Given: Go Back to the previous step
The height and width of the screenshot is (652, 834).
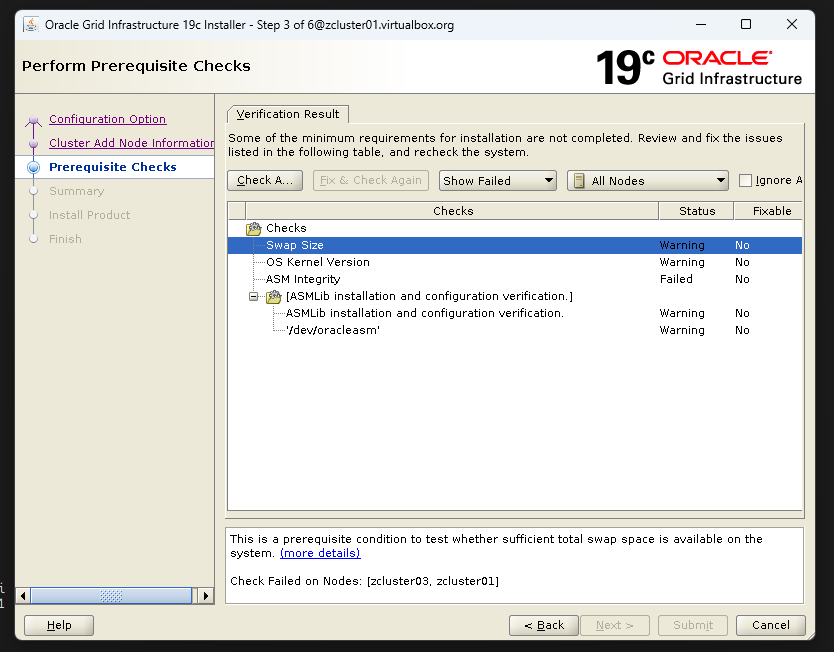Looking at the screenshot, I should click(x=544, y=625).
